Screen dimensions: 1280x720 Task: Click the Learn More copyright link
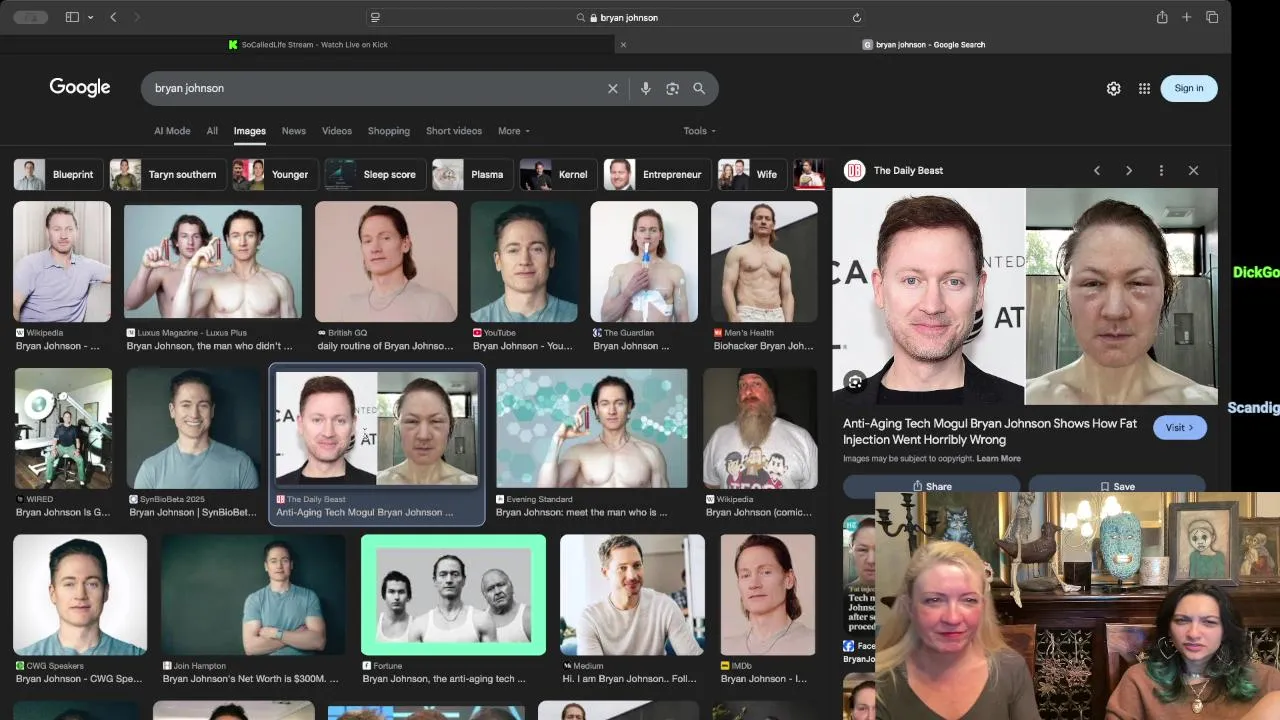[998, 458]
